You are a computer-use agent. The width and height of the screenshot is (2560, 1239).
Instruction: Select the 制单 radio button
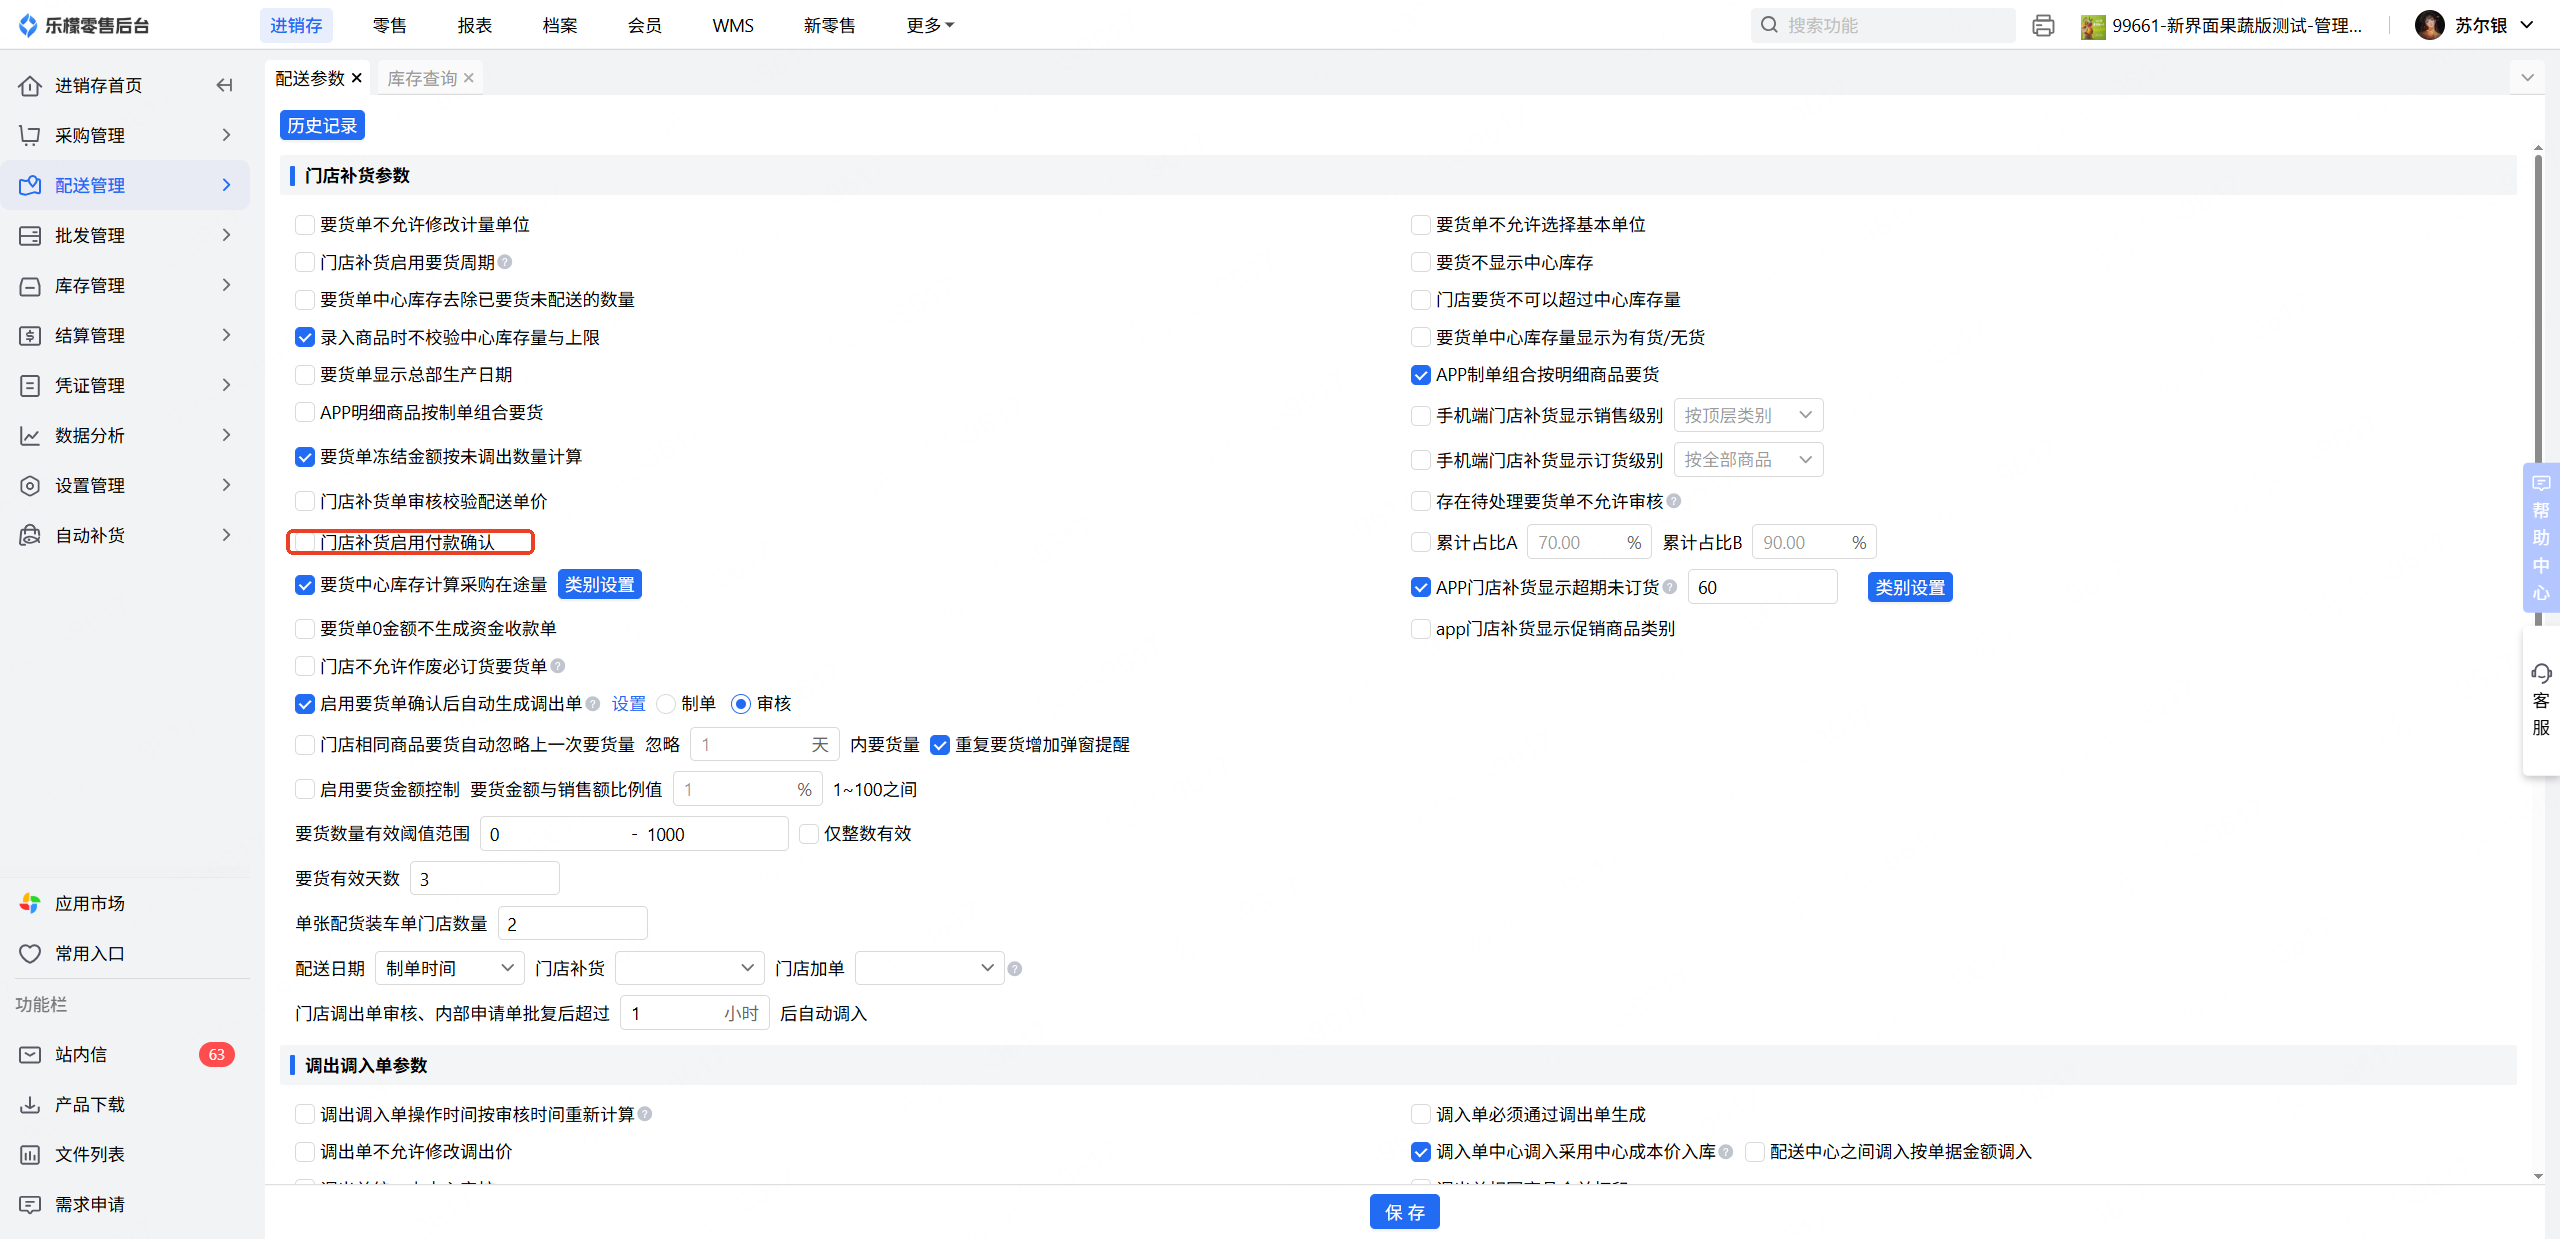(666, 704)
